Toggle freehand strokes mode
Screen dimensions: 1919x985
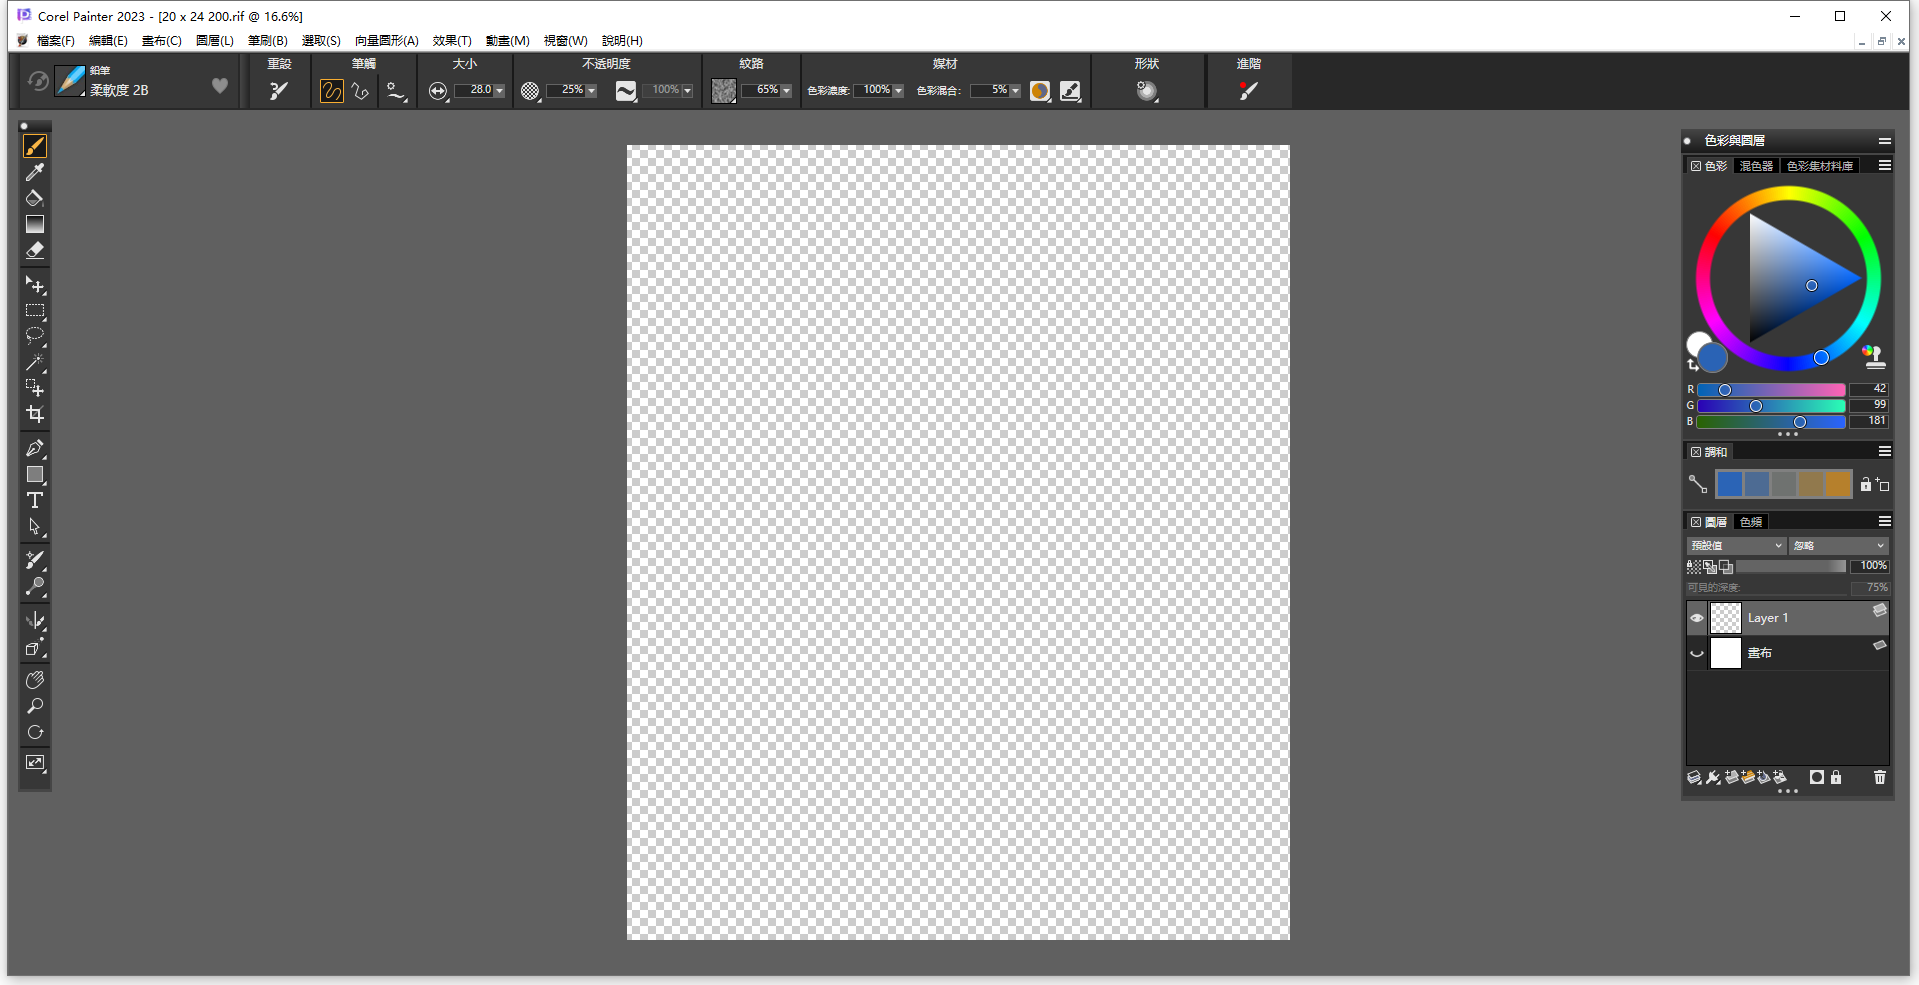click(x=331, y=91)
